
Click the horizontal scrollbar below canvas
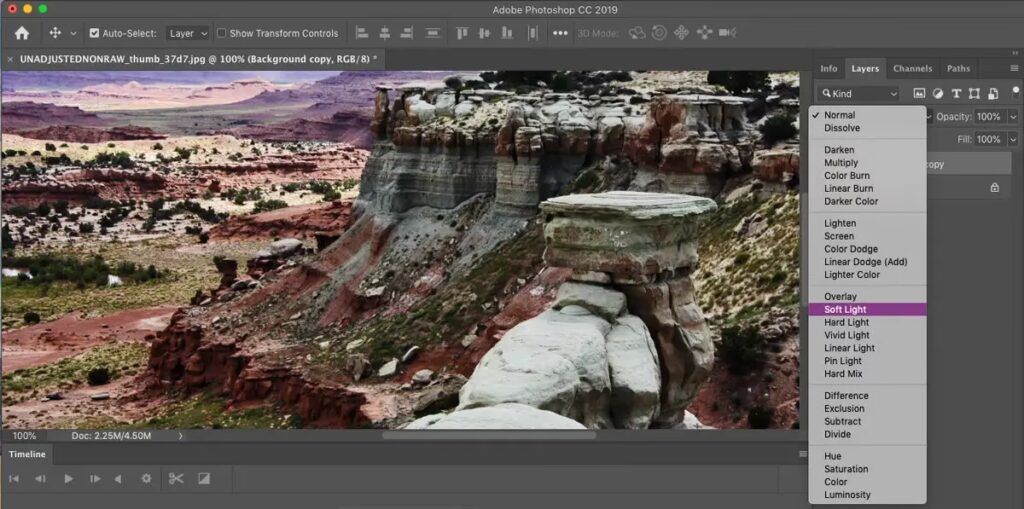pyautogui.click(x=489, y=435)
